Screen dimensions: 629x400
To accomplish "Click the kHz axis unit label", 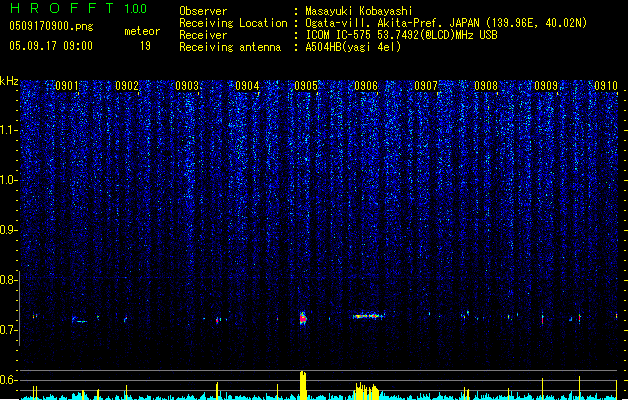I will point(9,81).
